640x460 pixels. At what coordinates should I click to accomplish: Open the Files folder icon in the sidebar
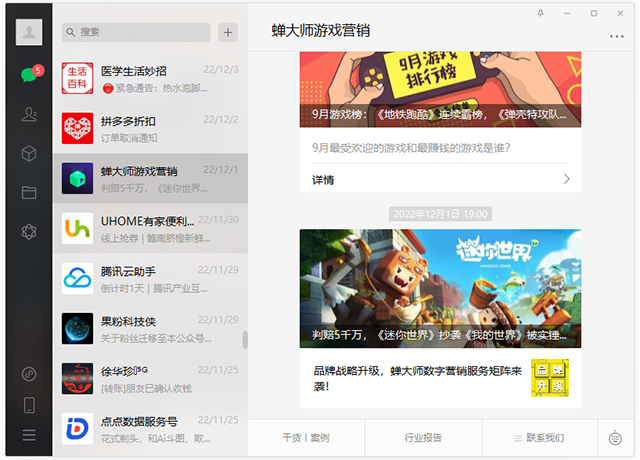coord(29,192)
